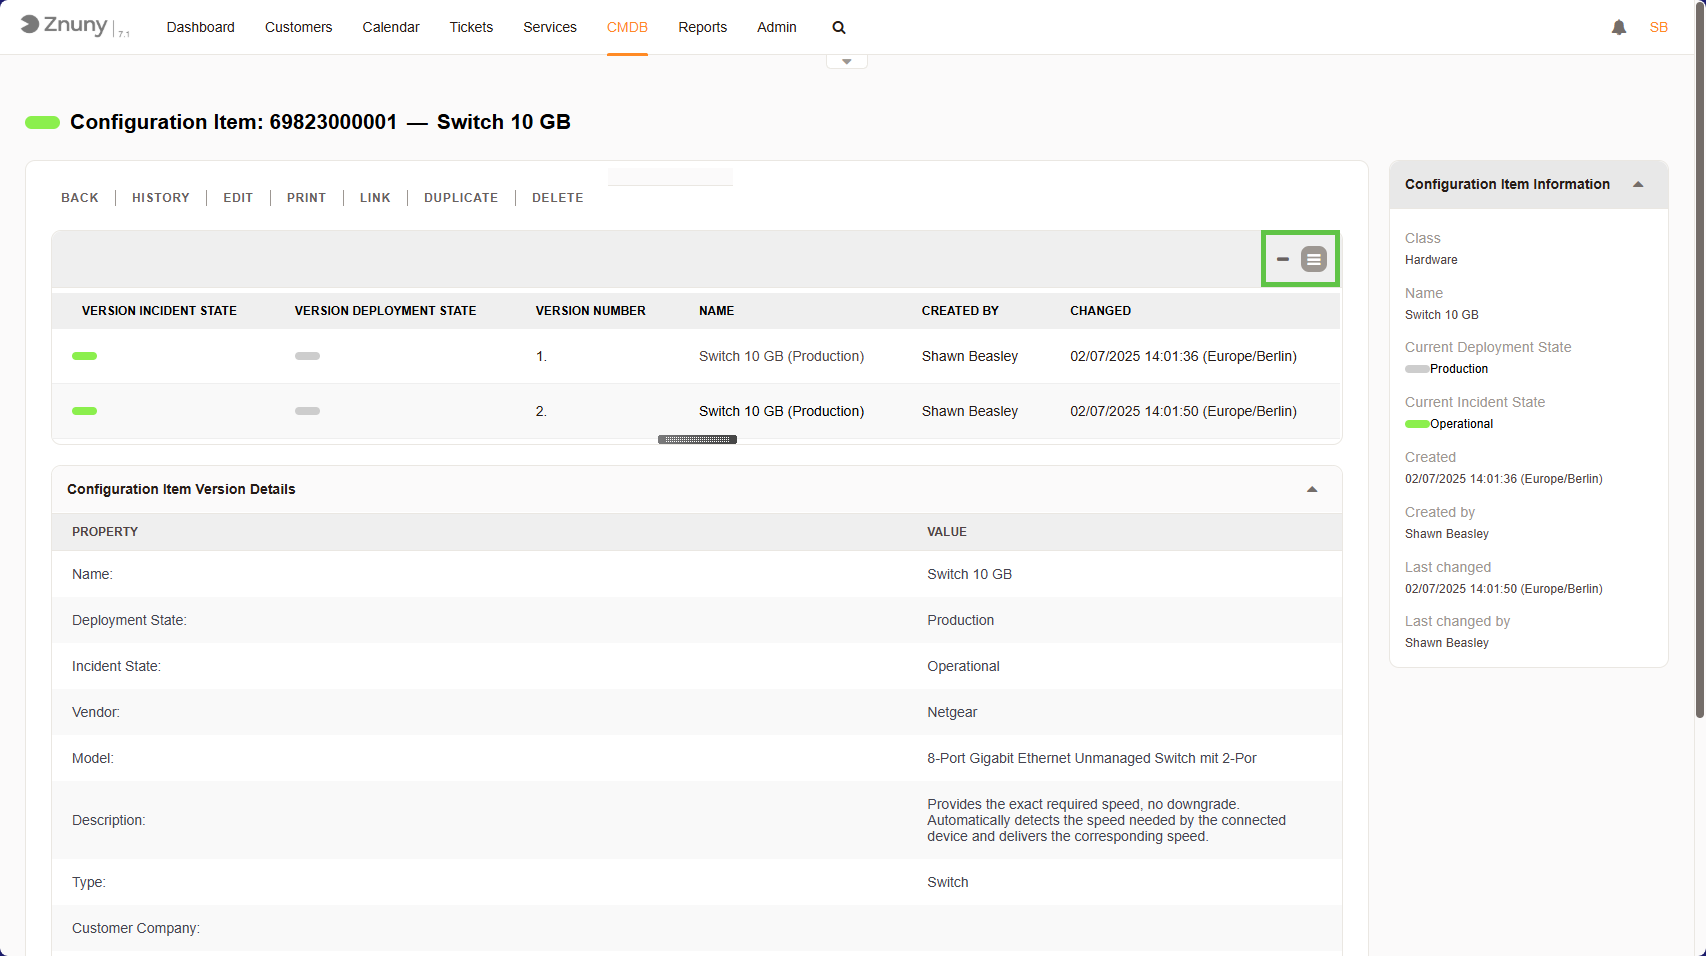This screenshot has width=1706, height=956.
Task: Click VERSION DEPLOYMENT STATE column header
Action: (385, 311)
